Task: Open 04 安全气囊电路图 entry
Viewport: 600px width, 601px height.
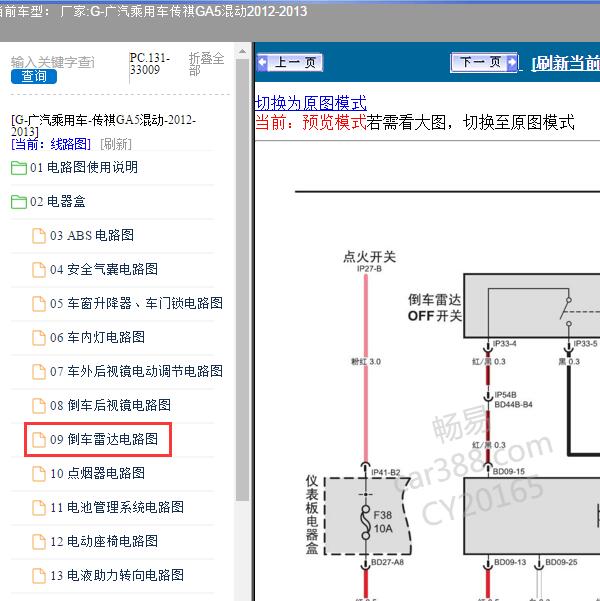Action: [x=104, y=269]
